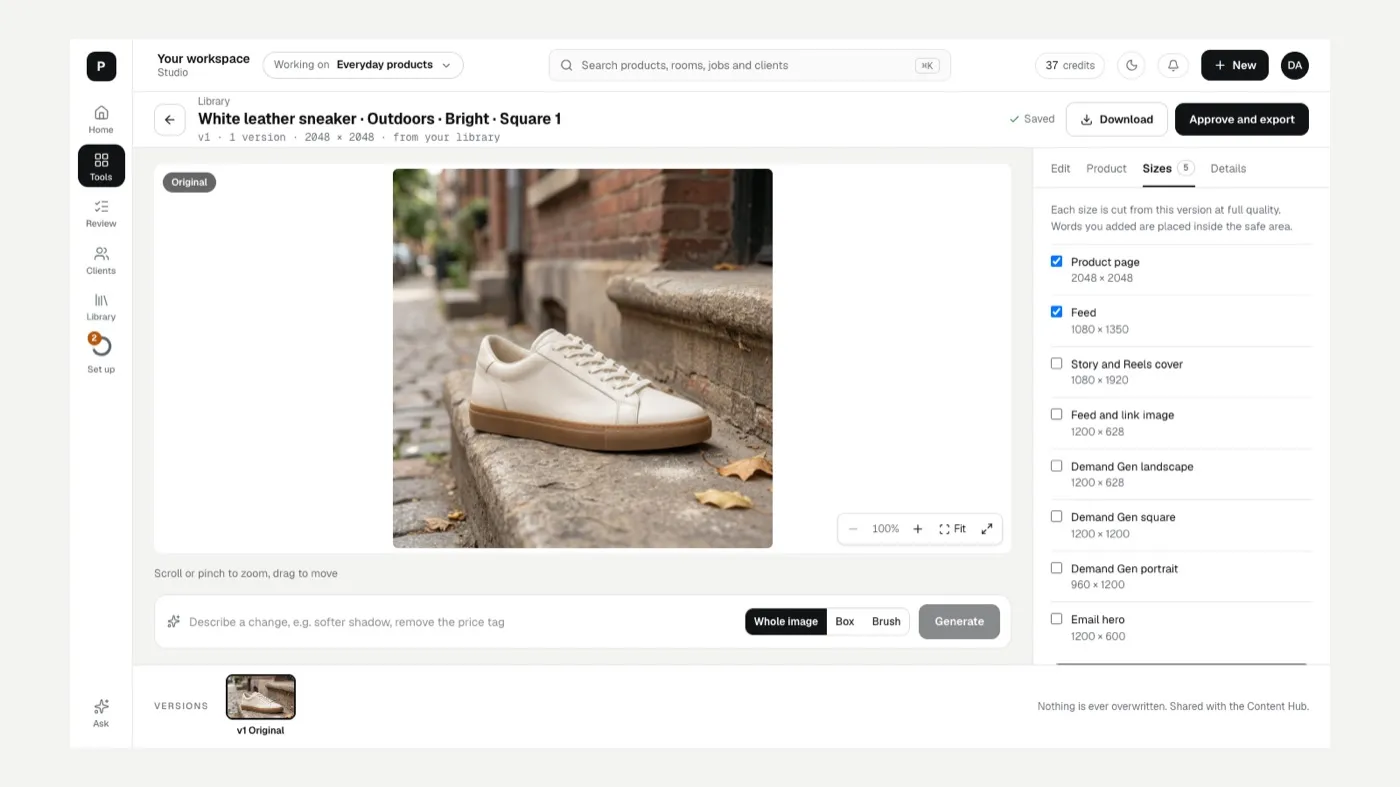Check the Story and Reels cover size

1056,363
